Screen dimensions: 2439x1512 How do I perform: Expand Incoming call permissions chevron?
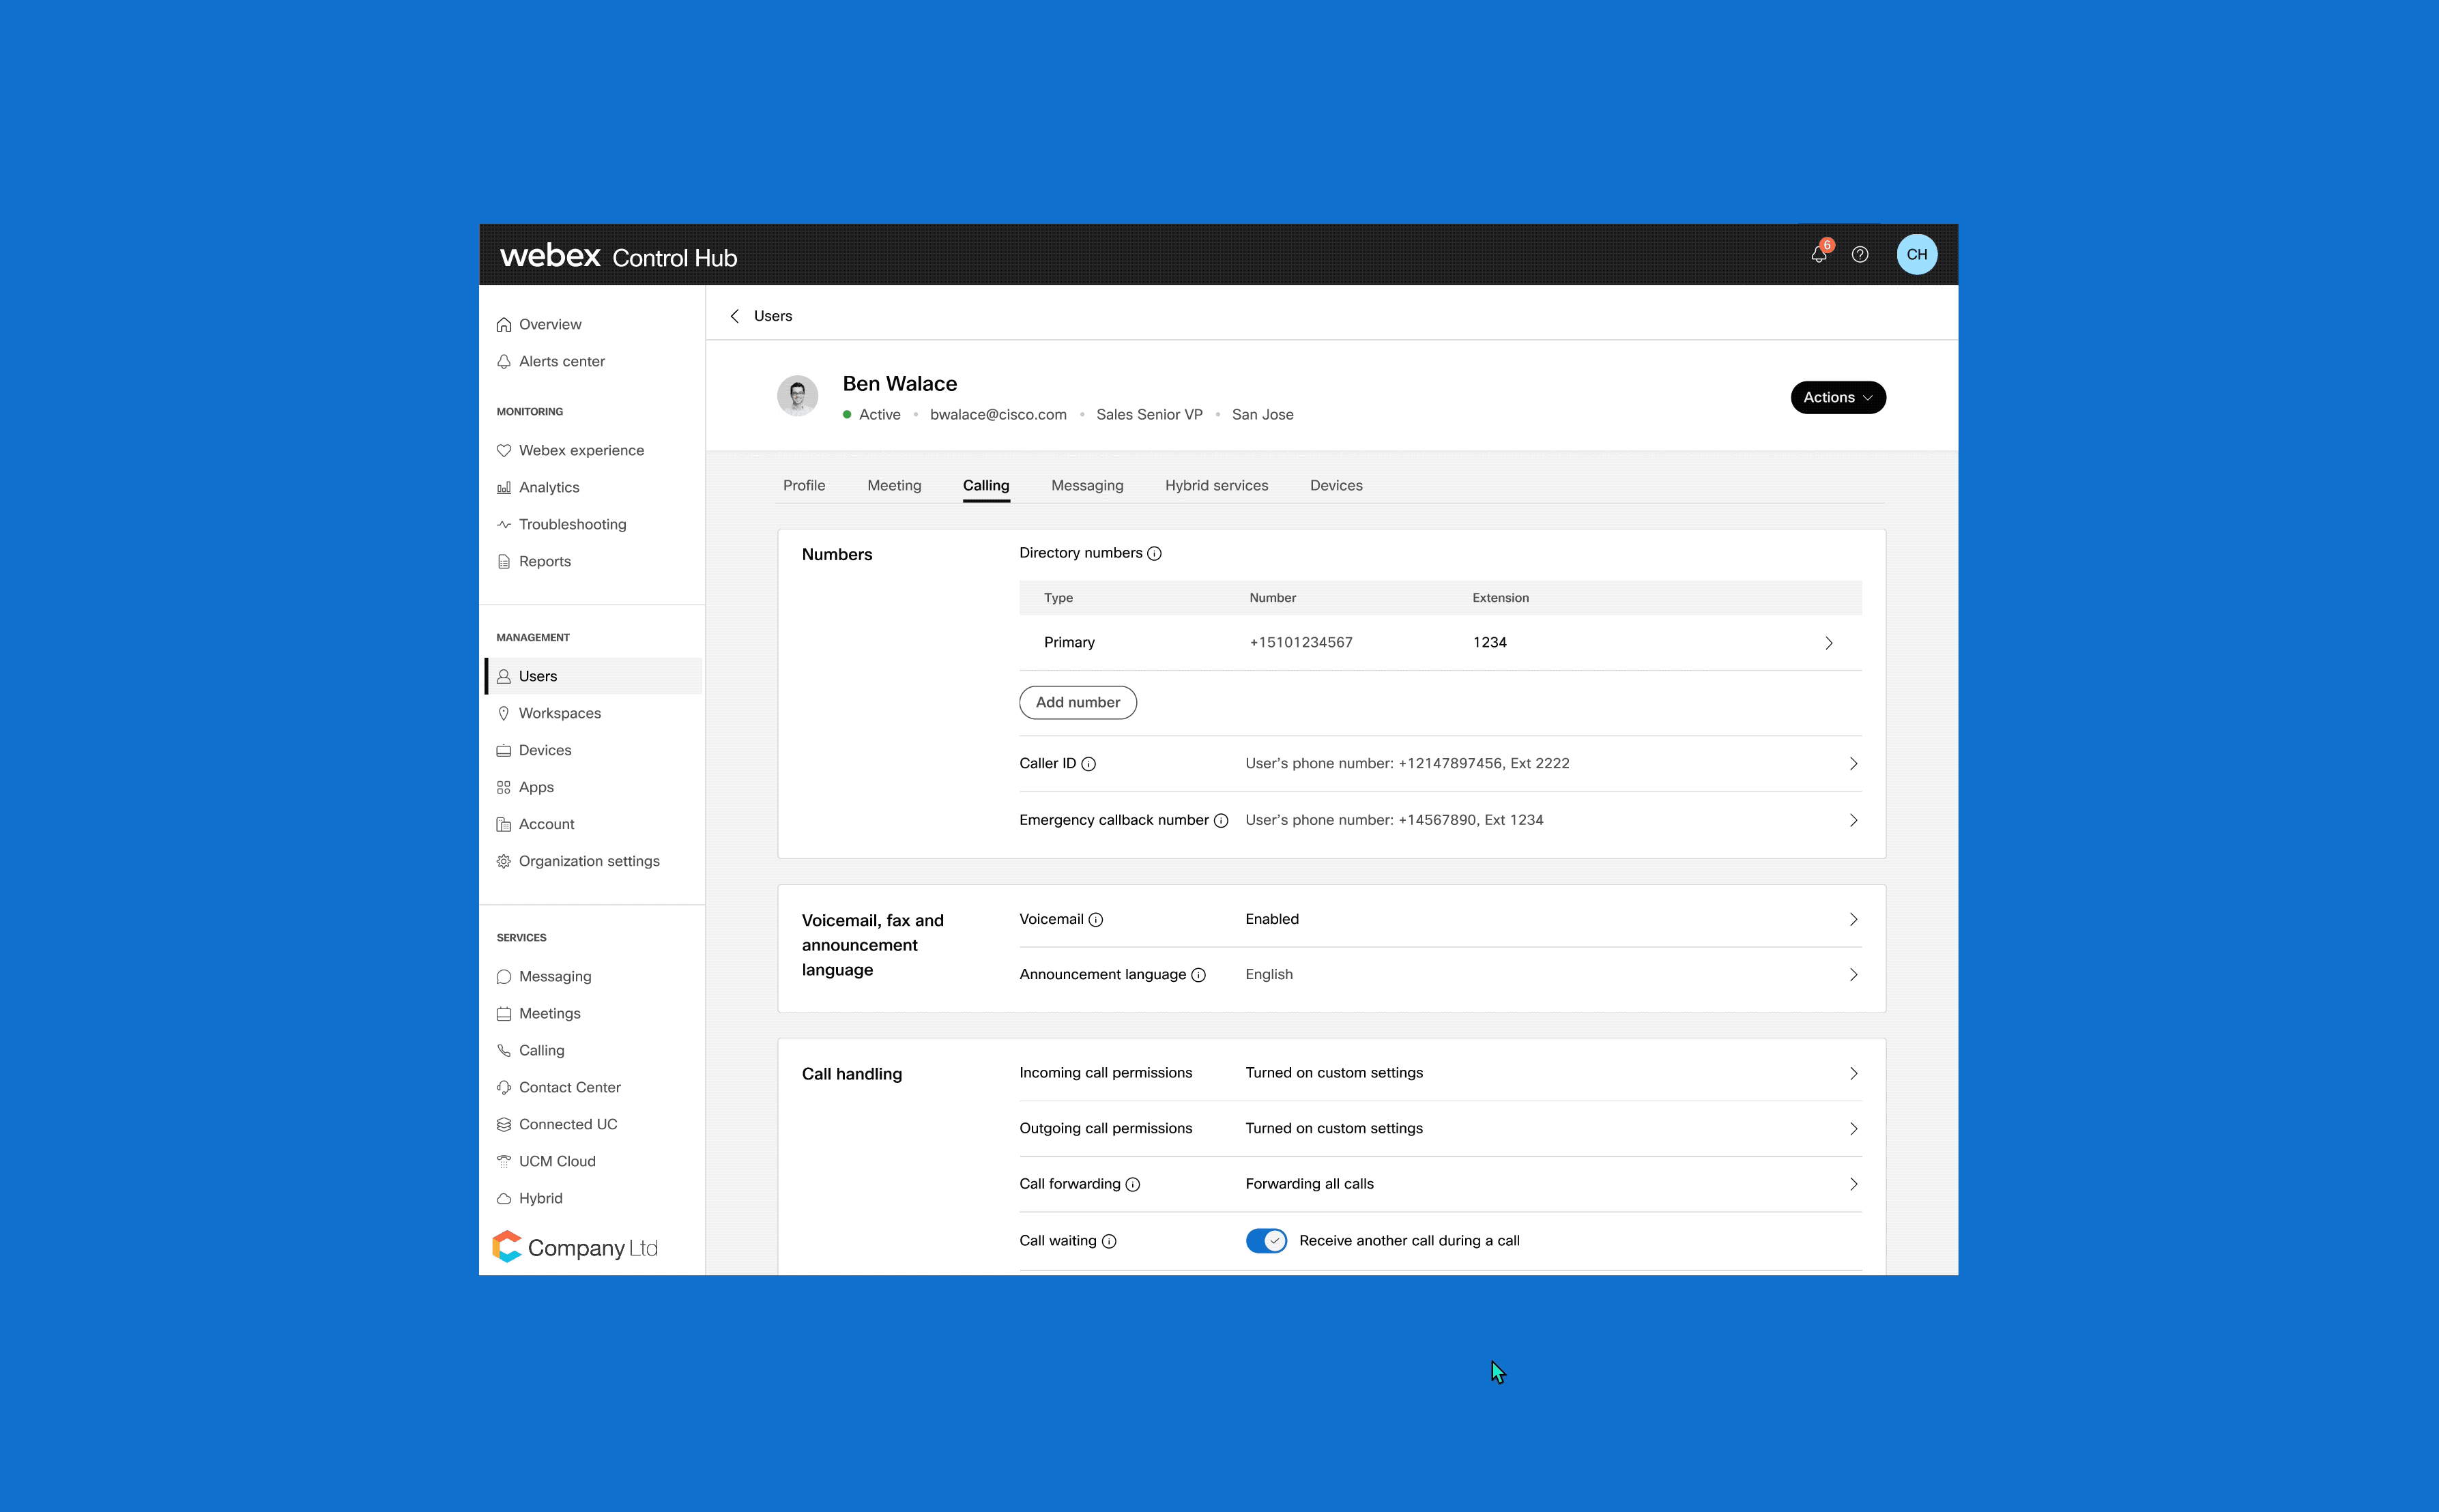click(x=1853, y=1073)
